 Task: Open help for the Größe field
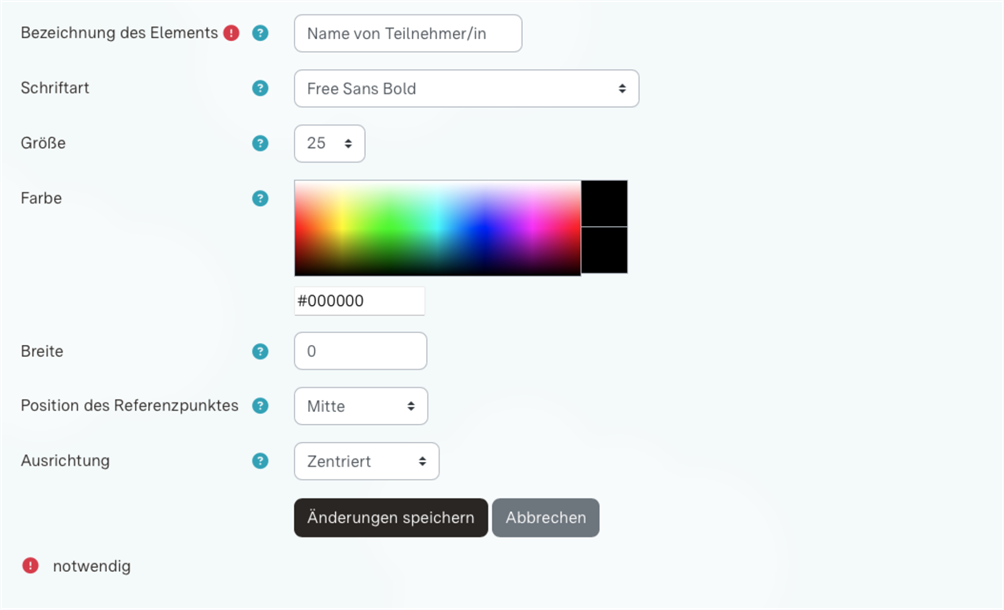260,143
